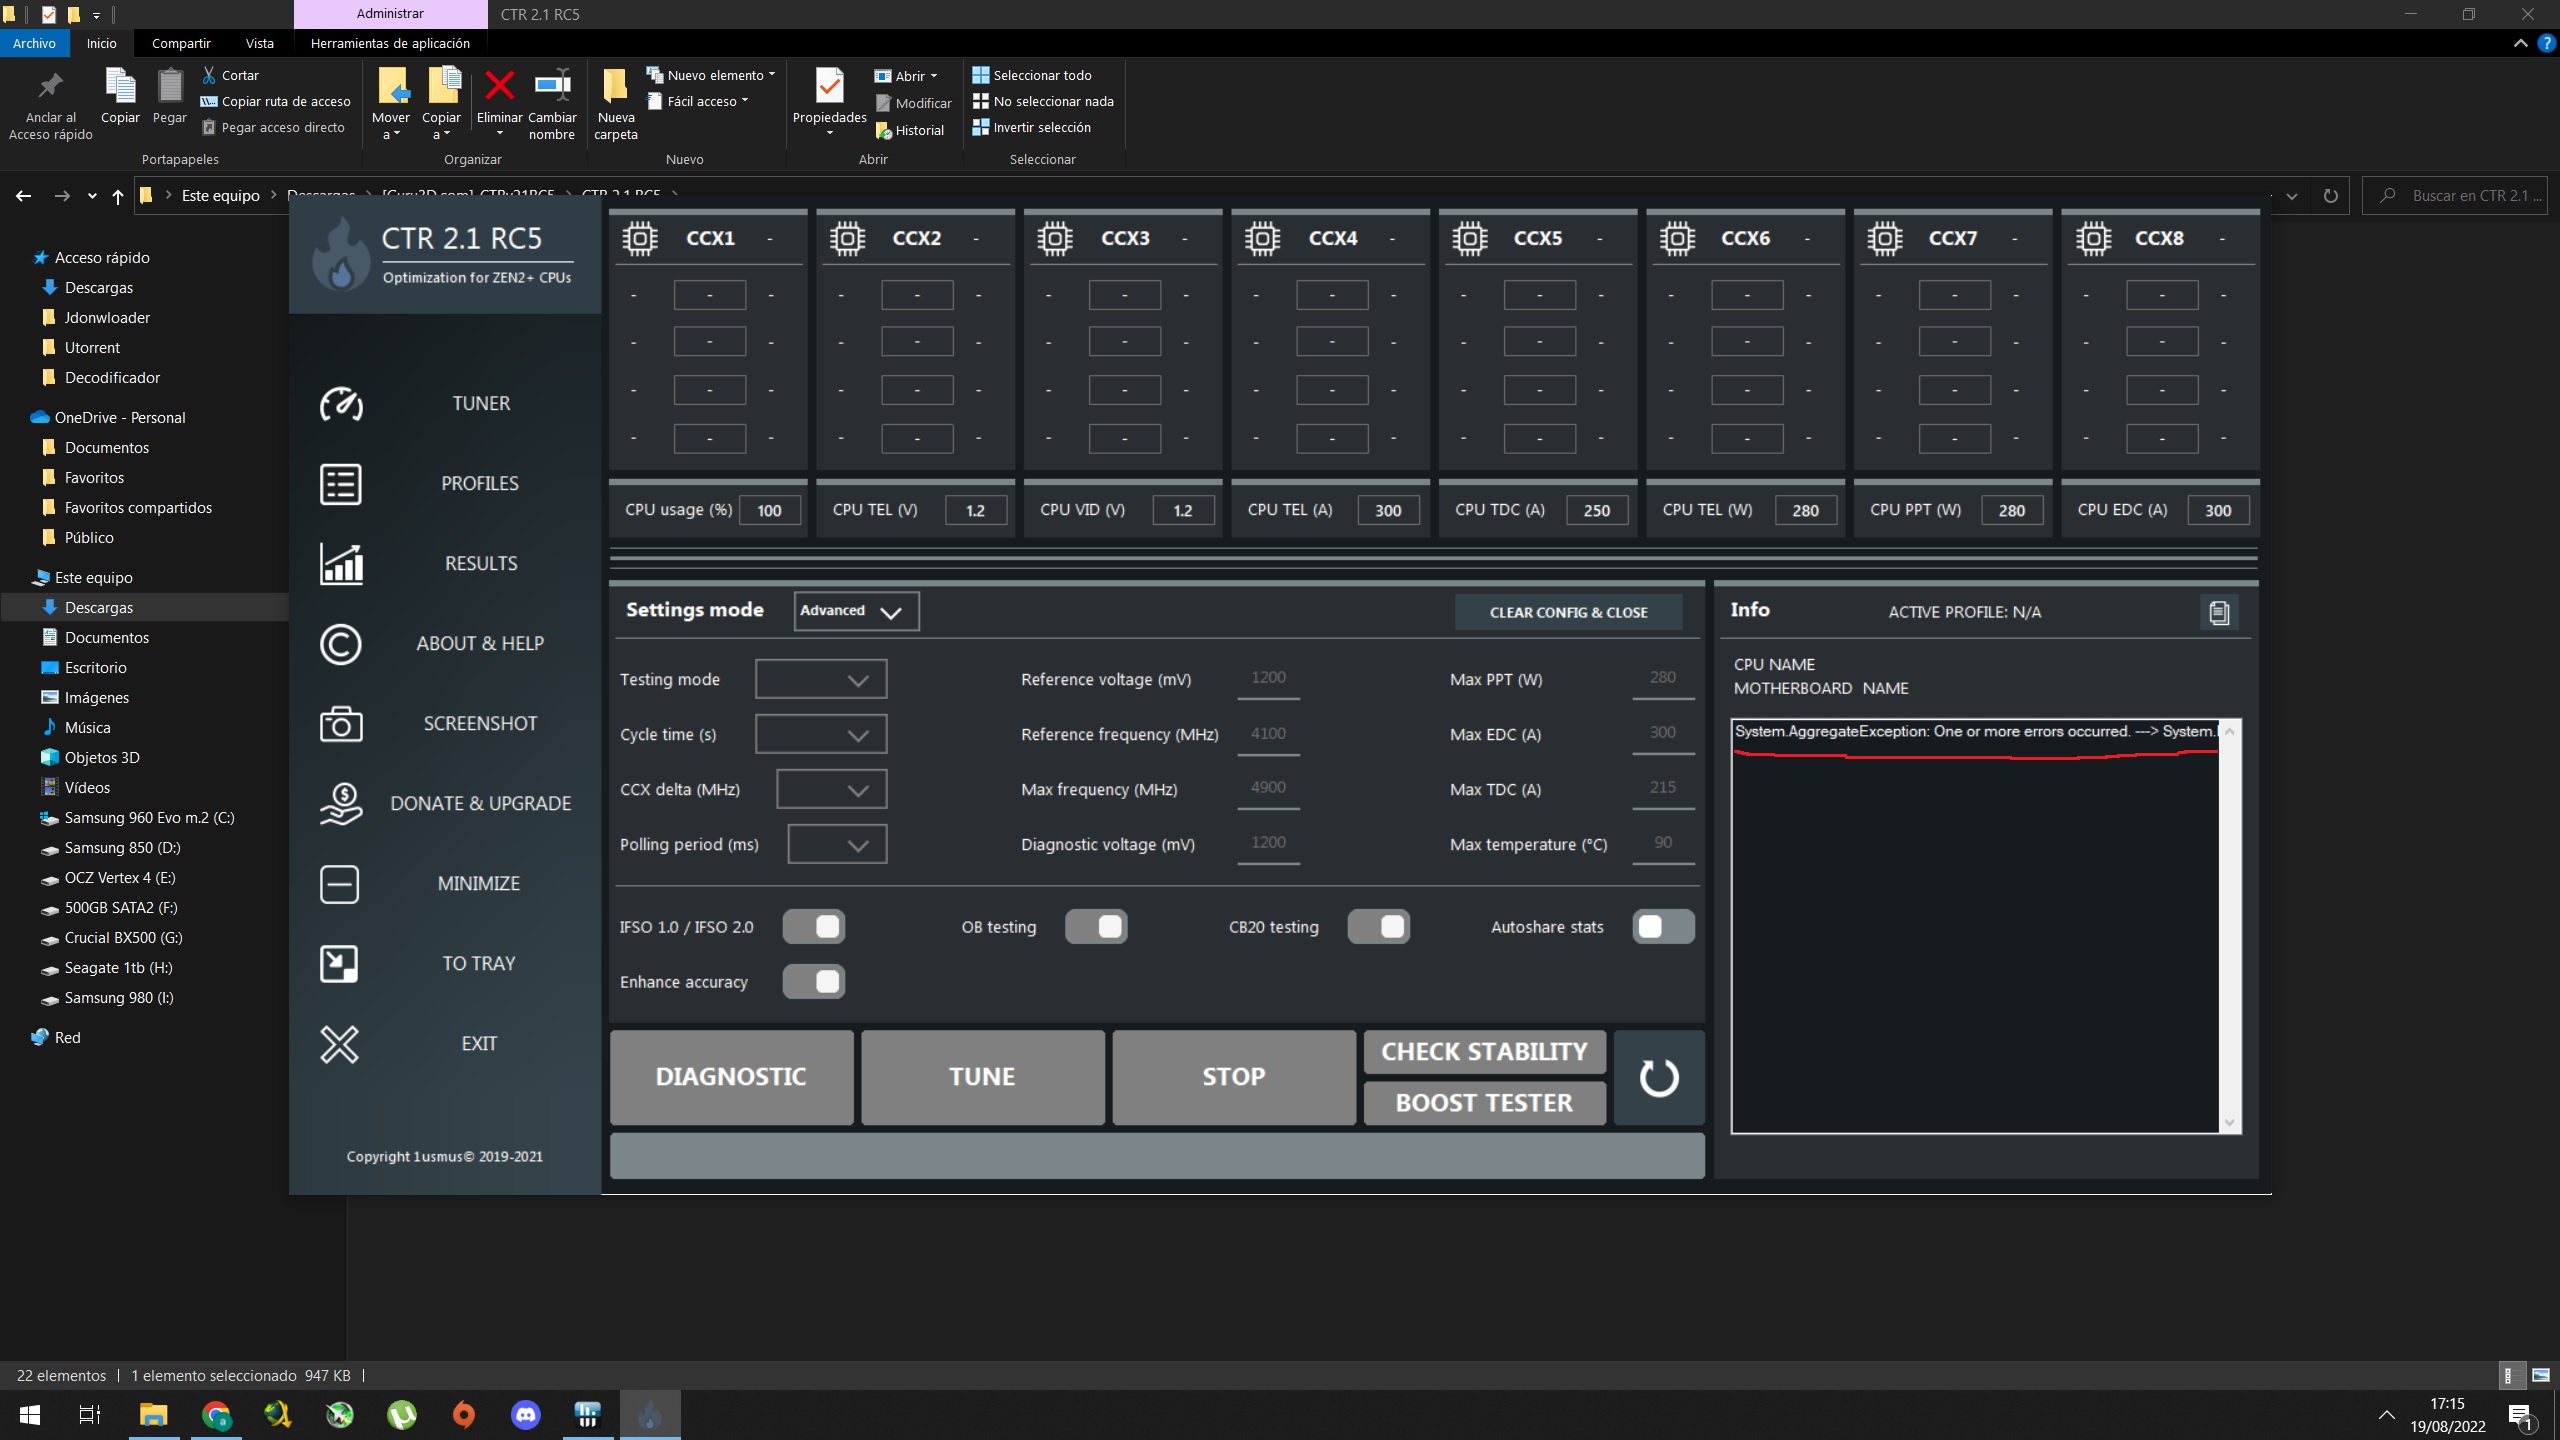The width and height of the screenshot is (2560, 1440).
Task: Click the CHECK STABILITY button
Action: pyautogui.click(x=1485, y=1052)
